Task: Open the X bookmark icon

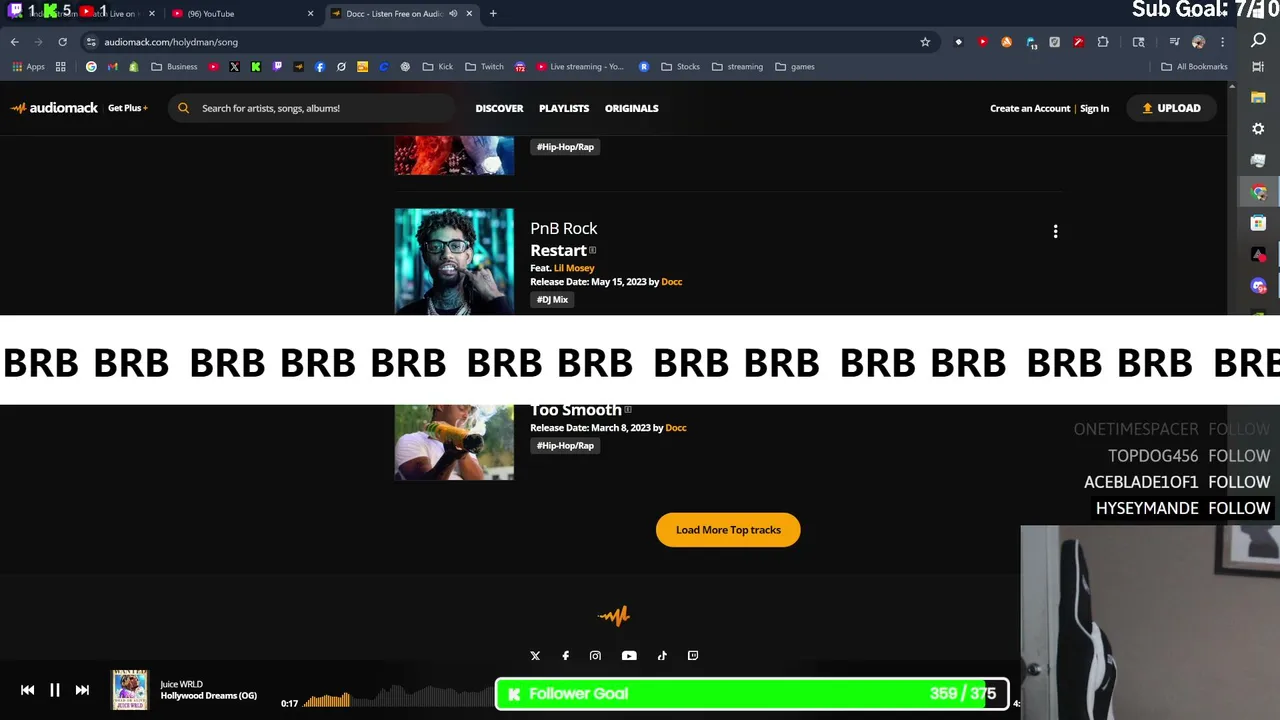Action: coord(234,67)
